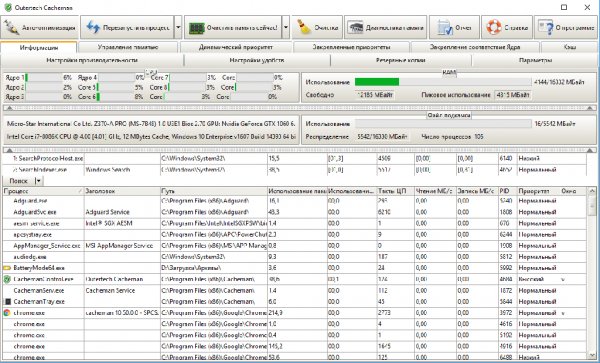The image size is (600, 363).
Task: Sort by the Такты ЦП column header
Action: (396, 191)
